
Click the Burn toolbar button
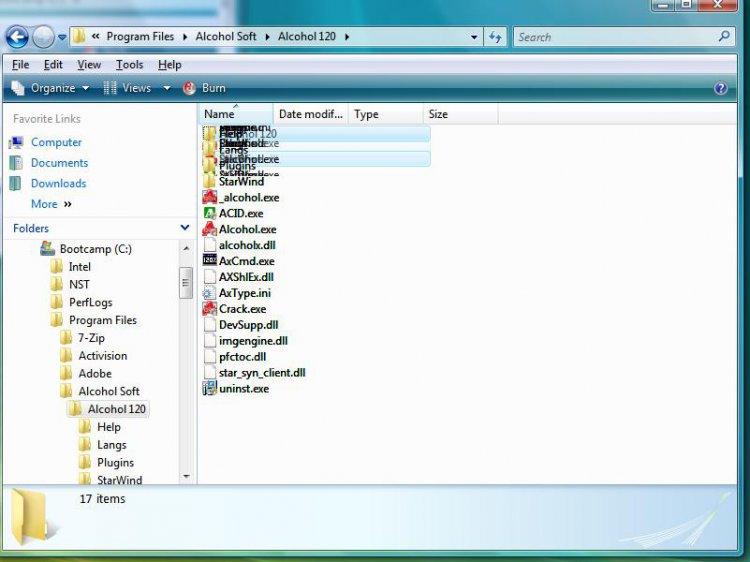point(204,88)
